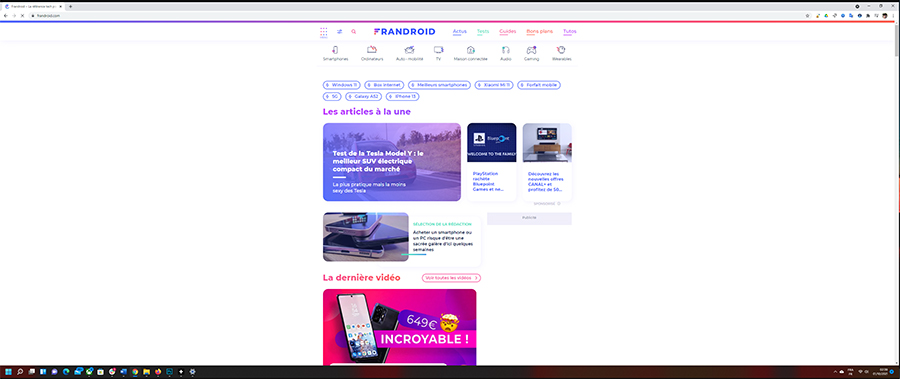Screen dimensions: 900x379
Task: Select the Smartphones category icon
Action: pyautogui.click(x=335, y=50)
